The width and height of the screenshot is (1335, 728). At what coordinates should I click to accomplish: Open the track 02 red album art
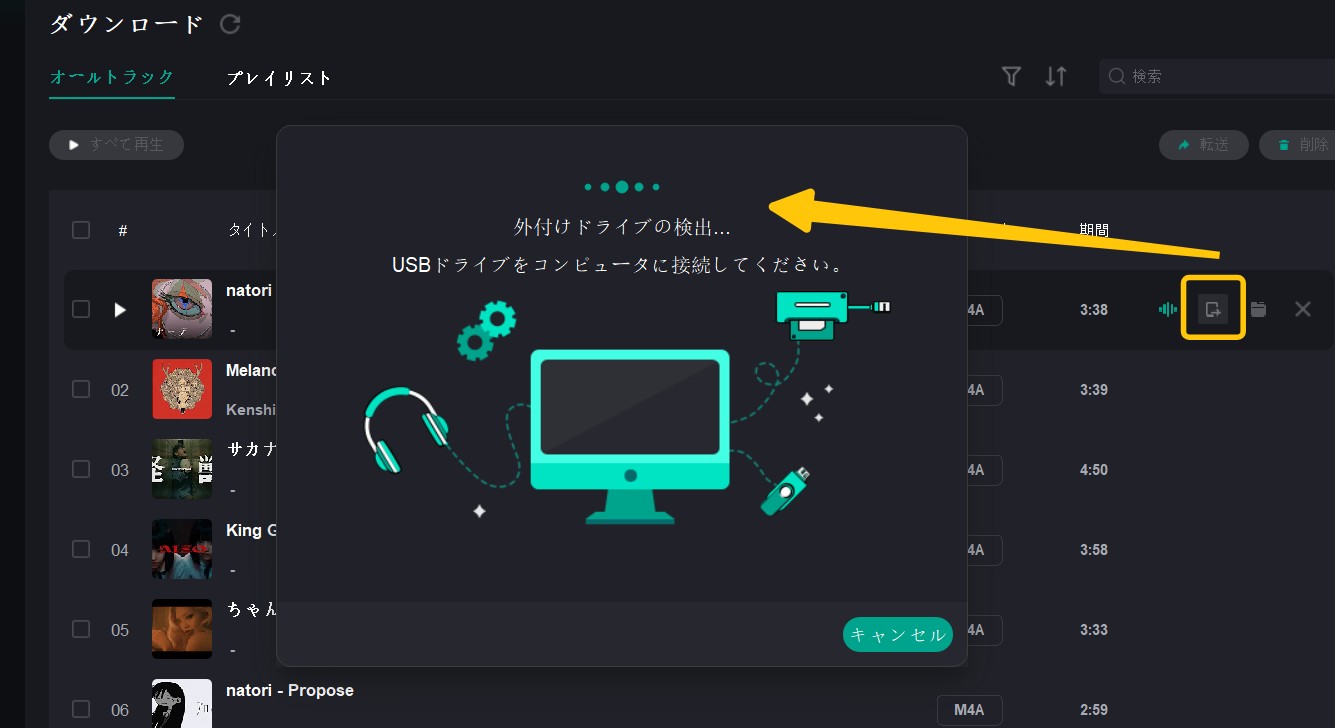tap(182, 389)
